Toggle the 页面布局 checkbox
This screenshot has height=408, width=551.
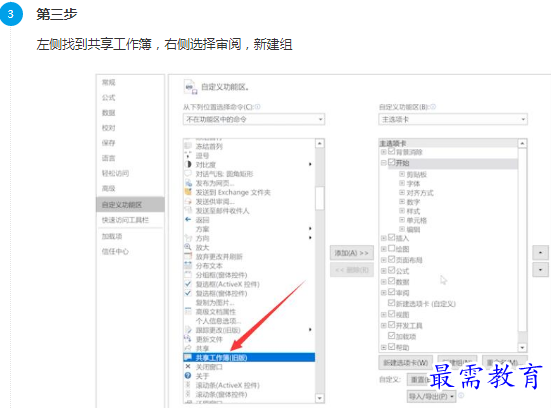click(391, 259)
